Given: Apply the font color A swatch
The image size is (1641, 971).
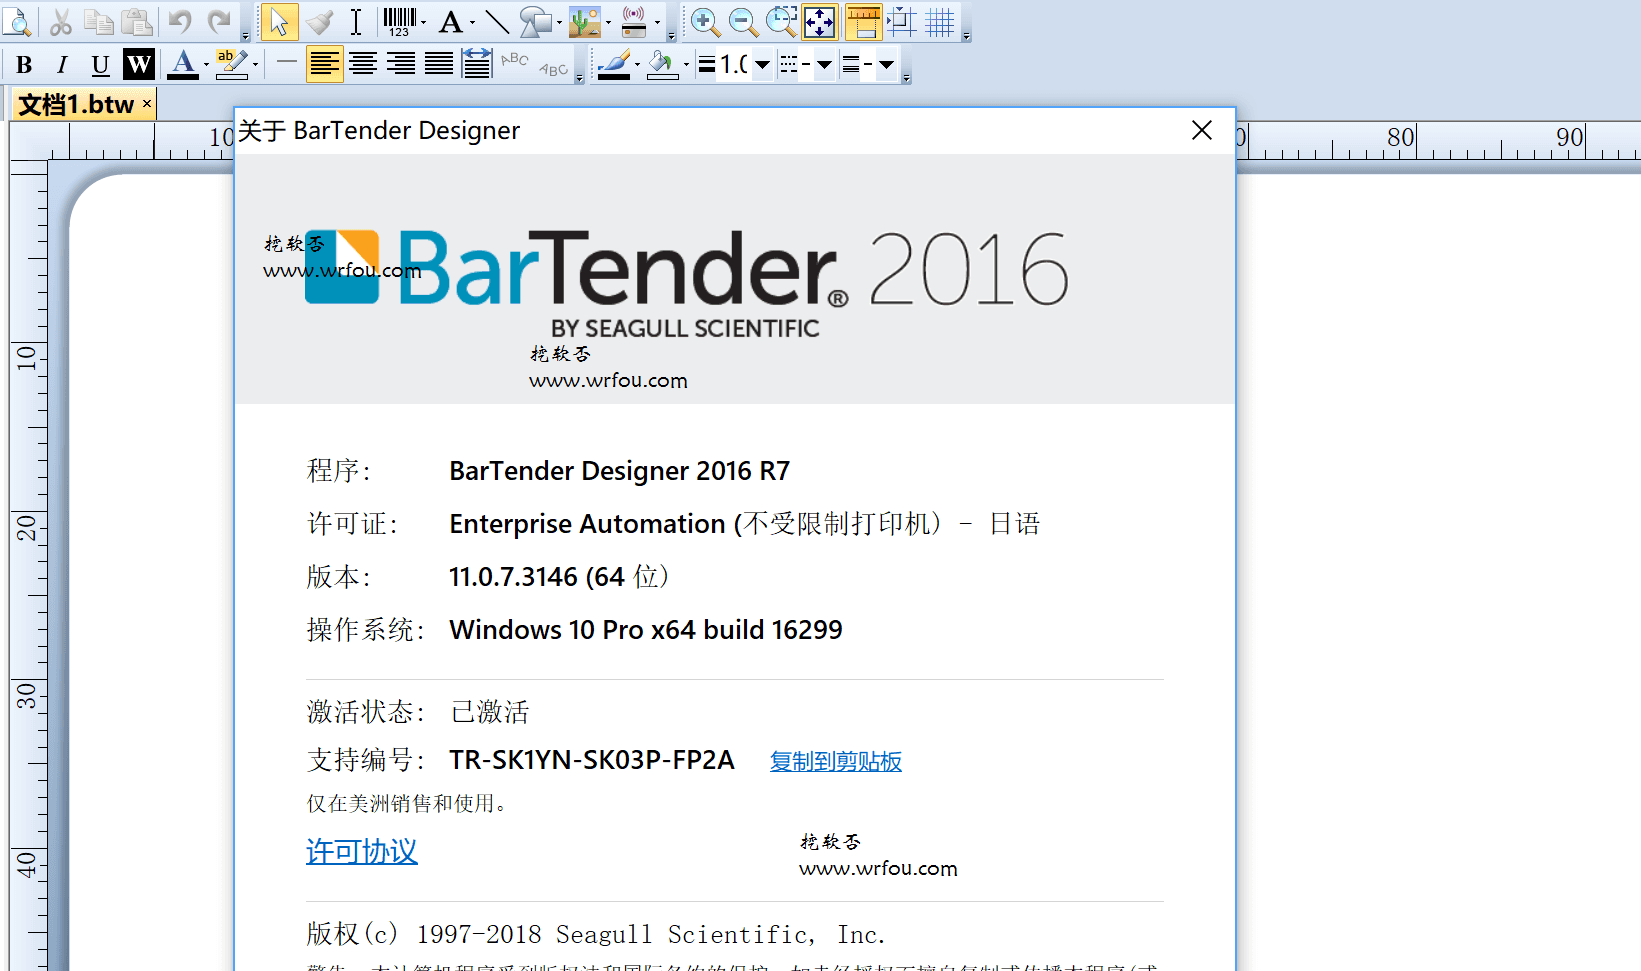Looking at the screenshot, I should click(182, 65).
